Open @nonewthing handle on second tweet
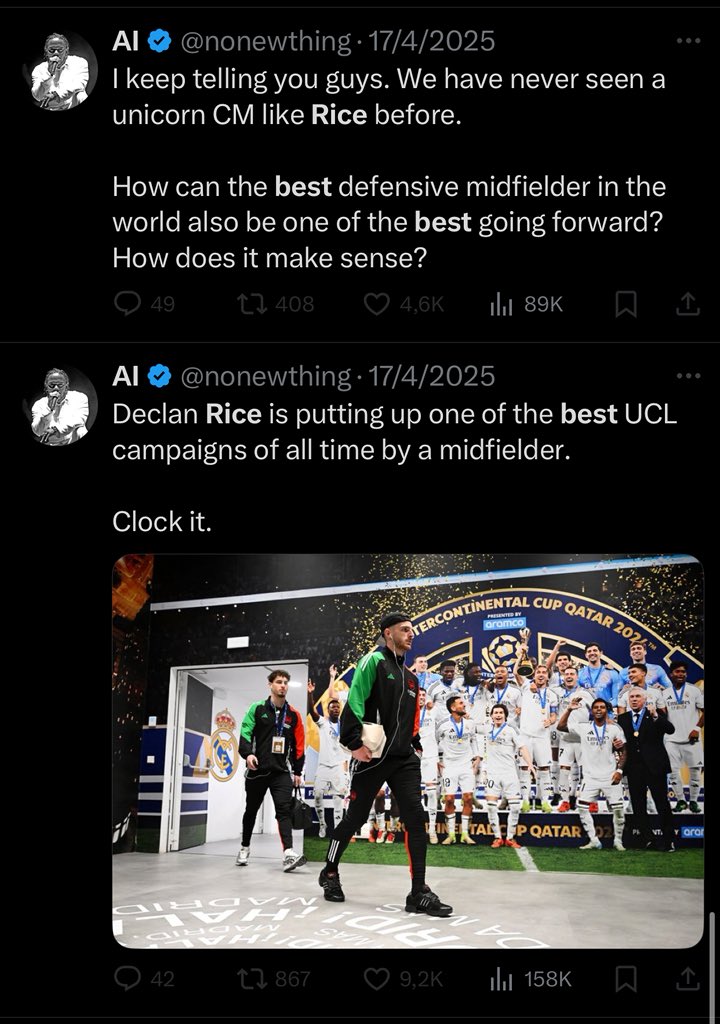Viewport: 720px width, 1024px height. (x=265, y=376)
